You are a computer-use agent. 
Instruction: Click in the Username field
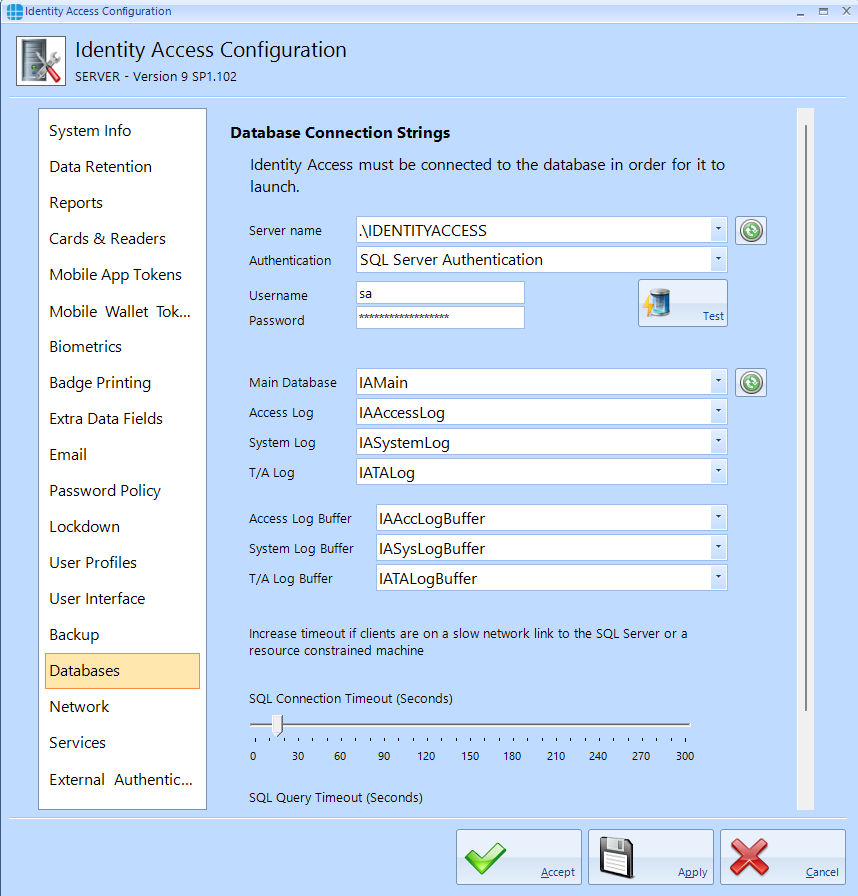pyautogui.click(x=440, y=293)
